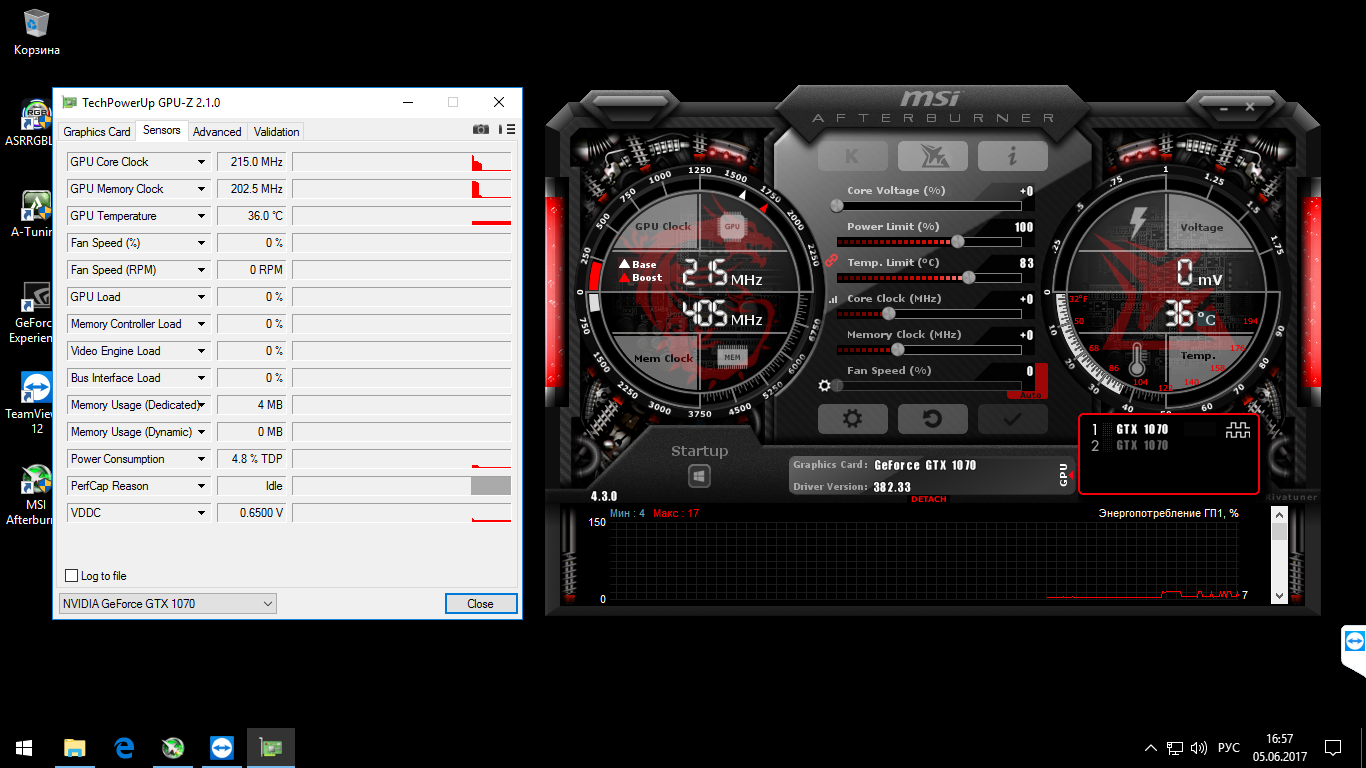This screenshot has height=768, width=1366.
Task: Toggle the Startup Windows icon in Afterburner
Action: (700, 476)
